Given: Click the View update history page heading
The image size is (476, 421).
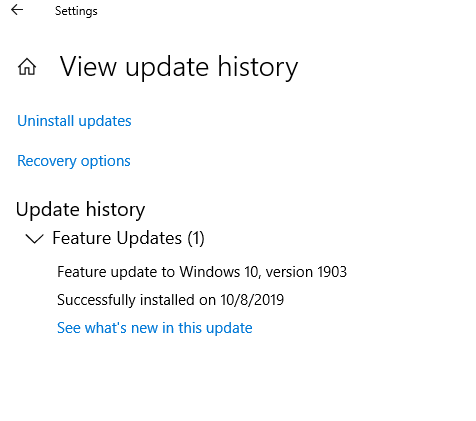Looking at the screenshot, I should coord(179,68).
